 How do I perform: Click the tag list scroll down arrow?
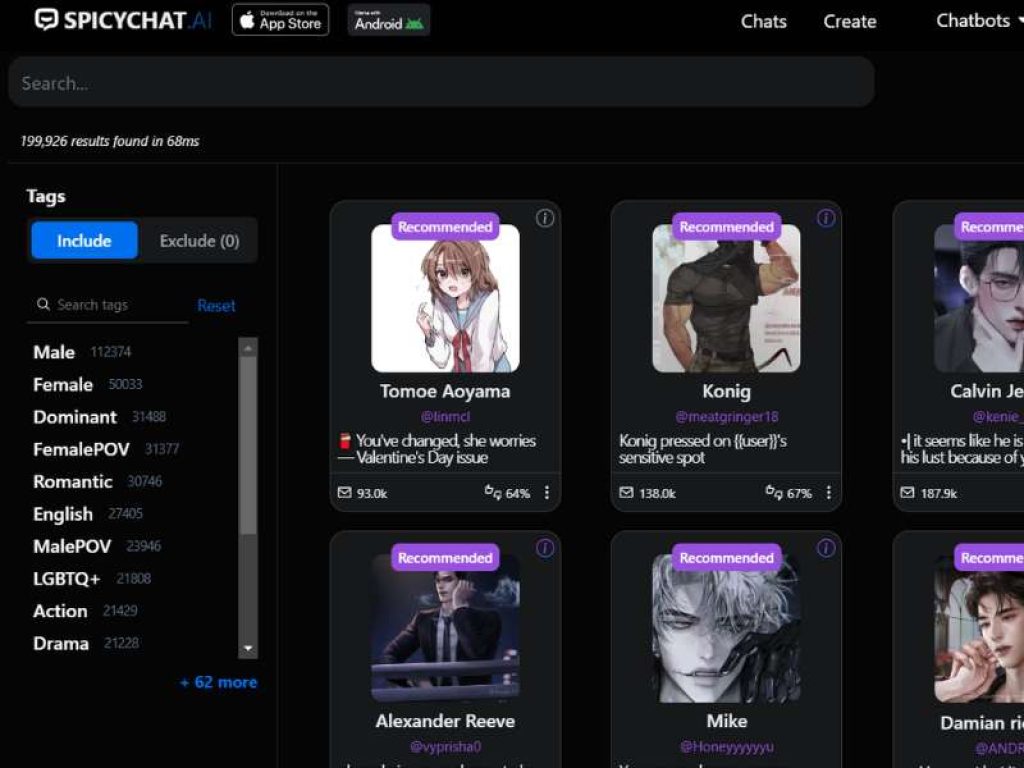tap(248, 649)
